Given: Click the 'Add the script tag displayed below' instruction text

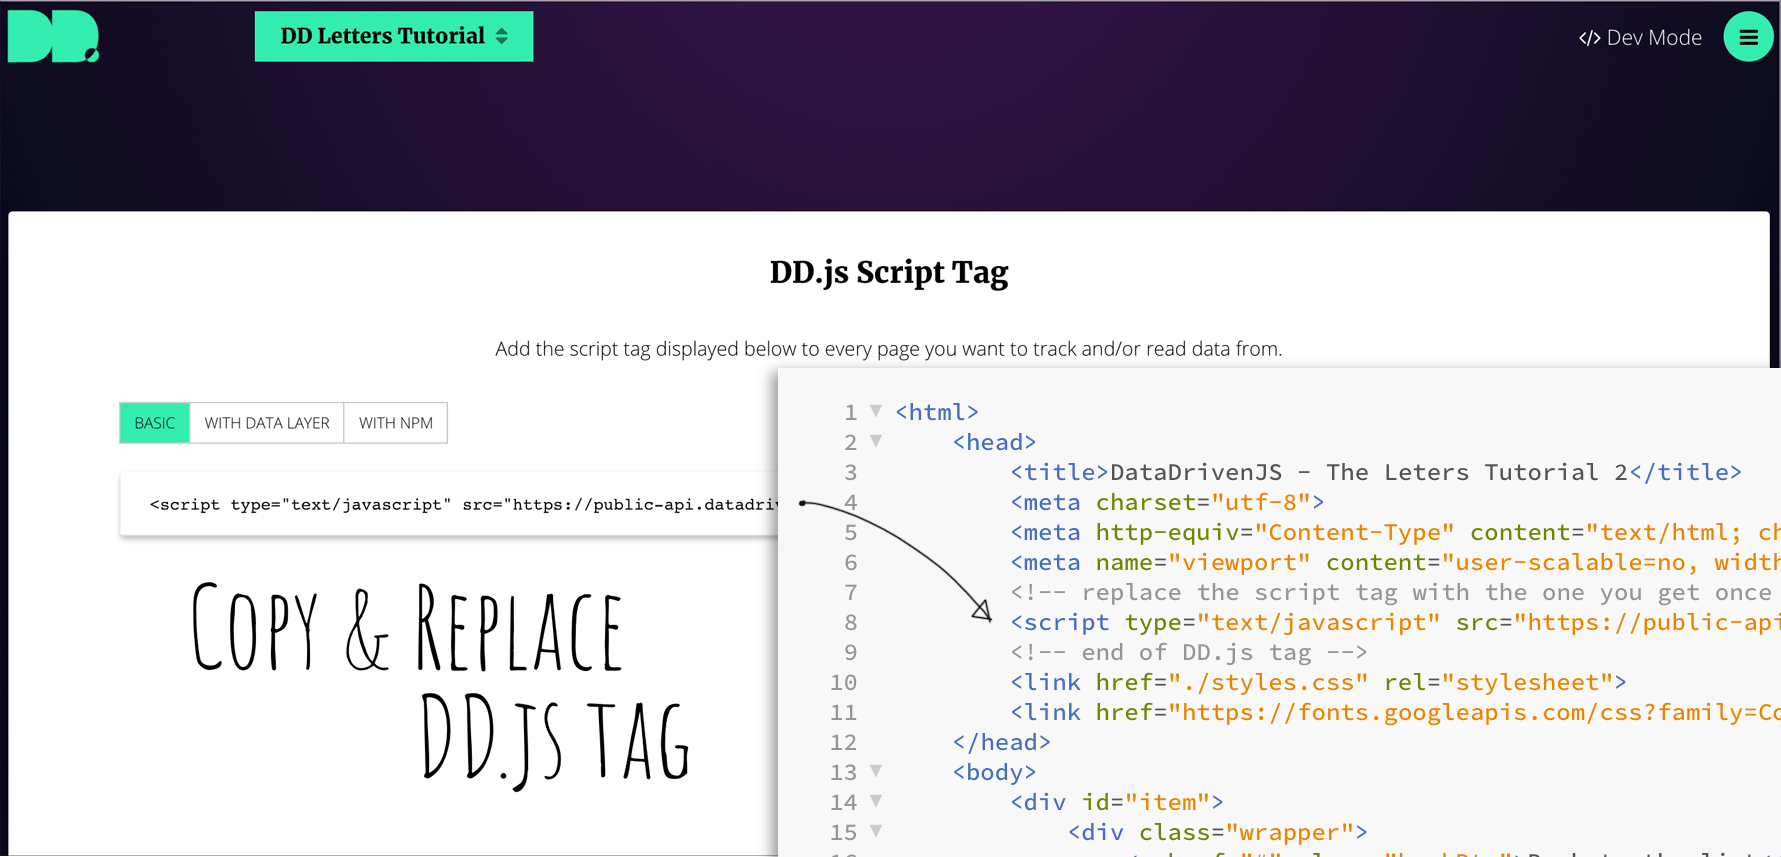Looking at the screenshot, I should pyautogui.click(x=889, y=349).
